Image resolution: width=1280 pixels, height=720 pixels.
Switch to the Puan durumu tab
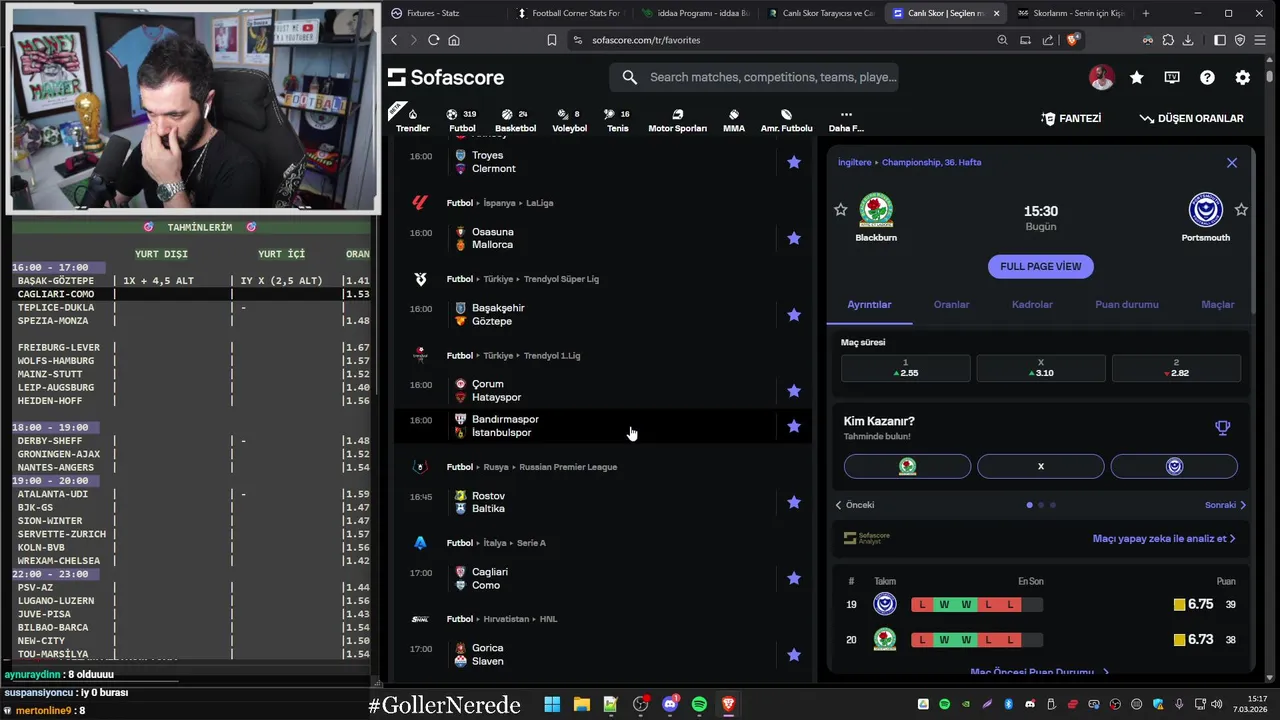1127,304
